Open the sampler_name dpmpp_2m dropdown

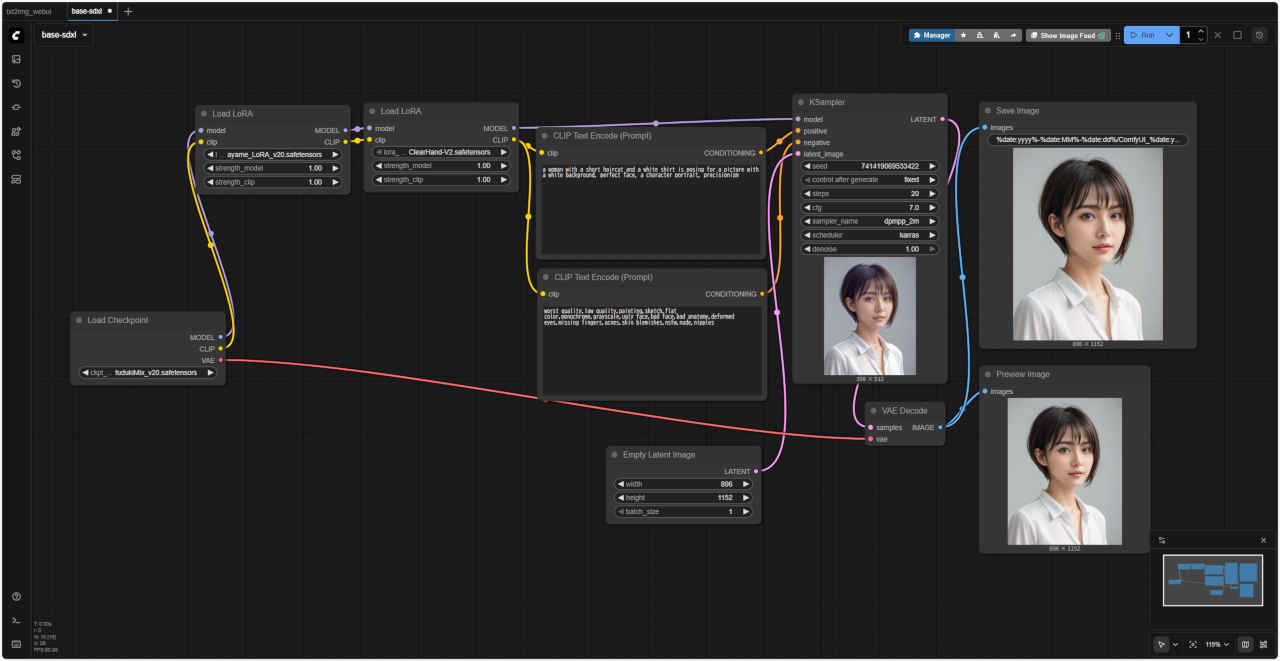[870, 221]
